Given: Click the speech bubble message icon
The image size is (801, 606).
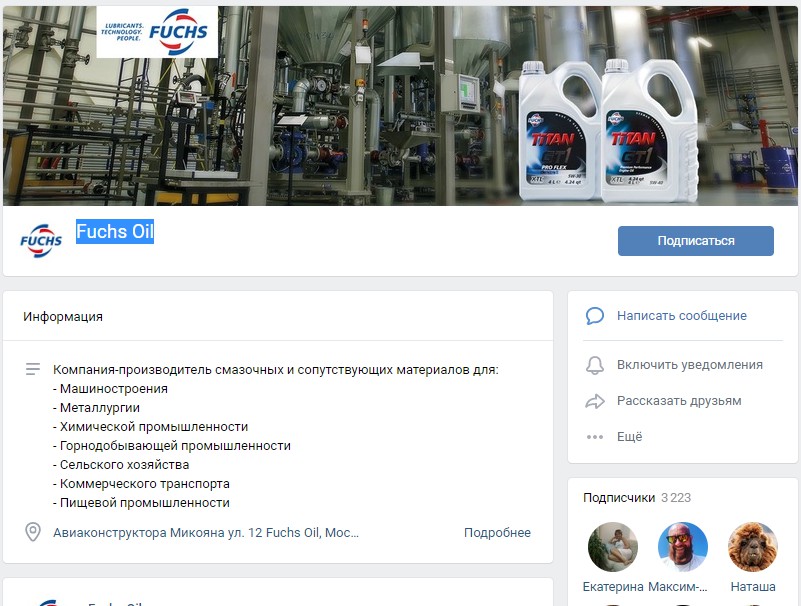Looking at the screenshot, I should pyautogui.click(x=595, y=316).
